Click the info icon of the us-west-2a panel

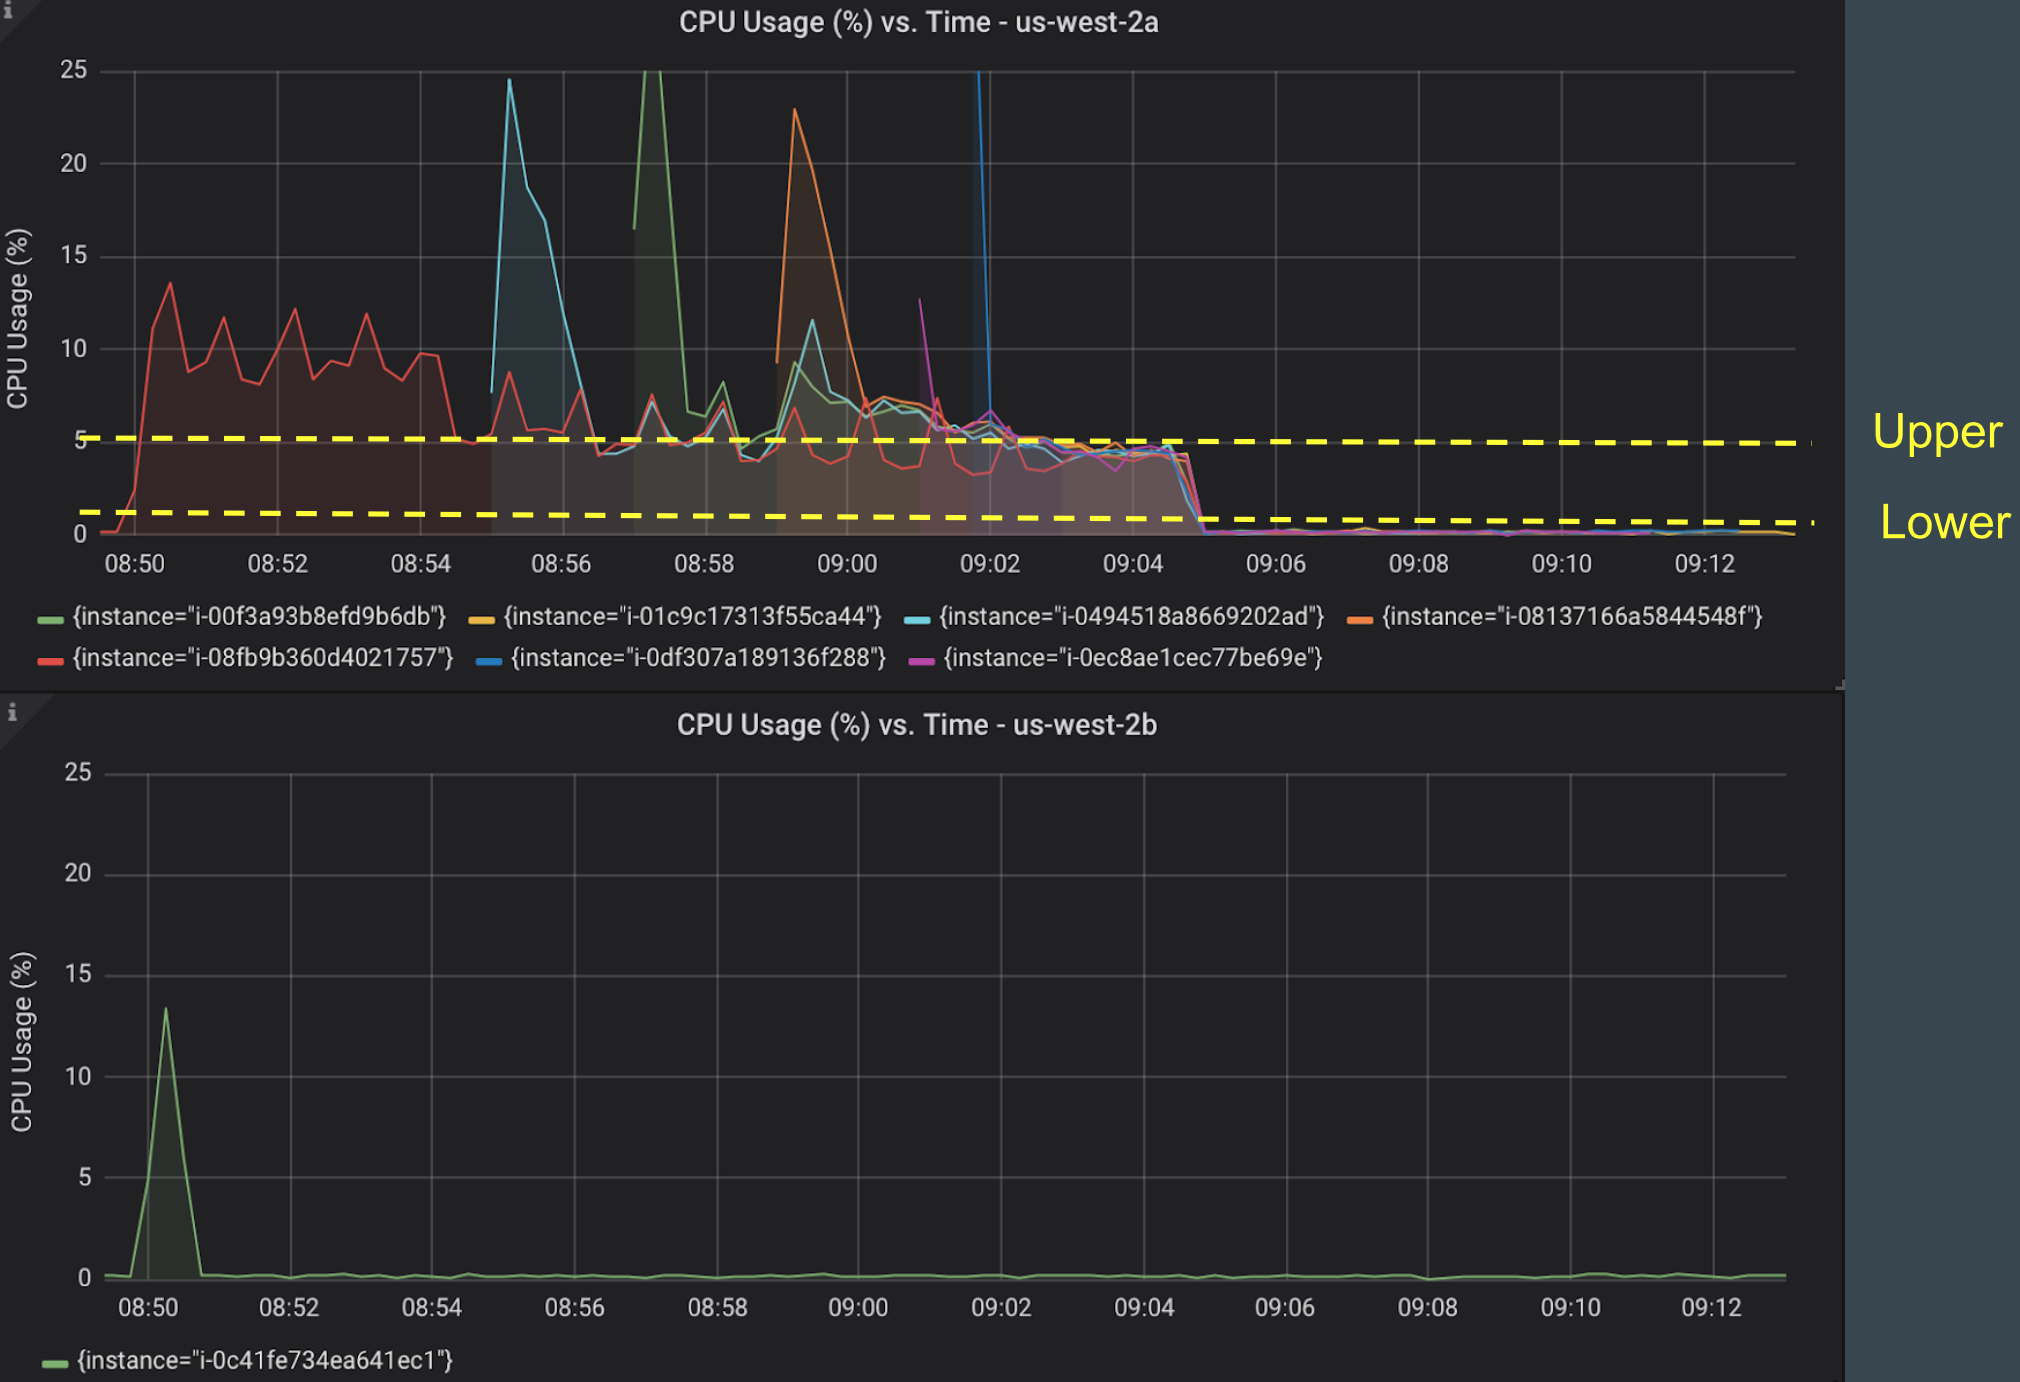point(8,10)
